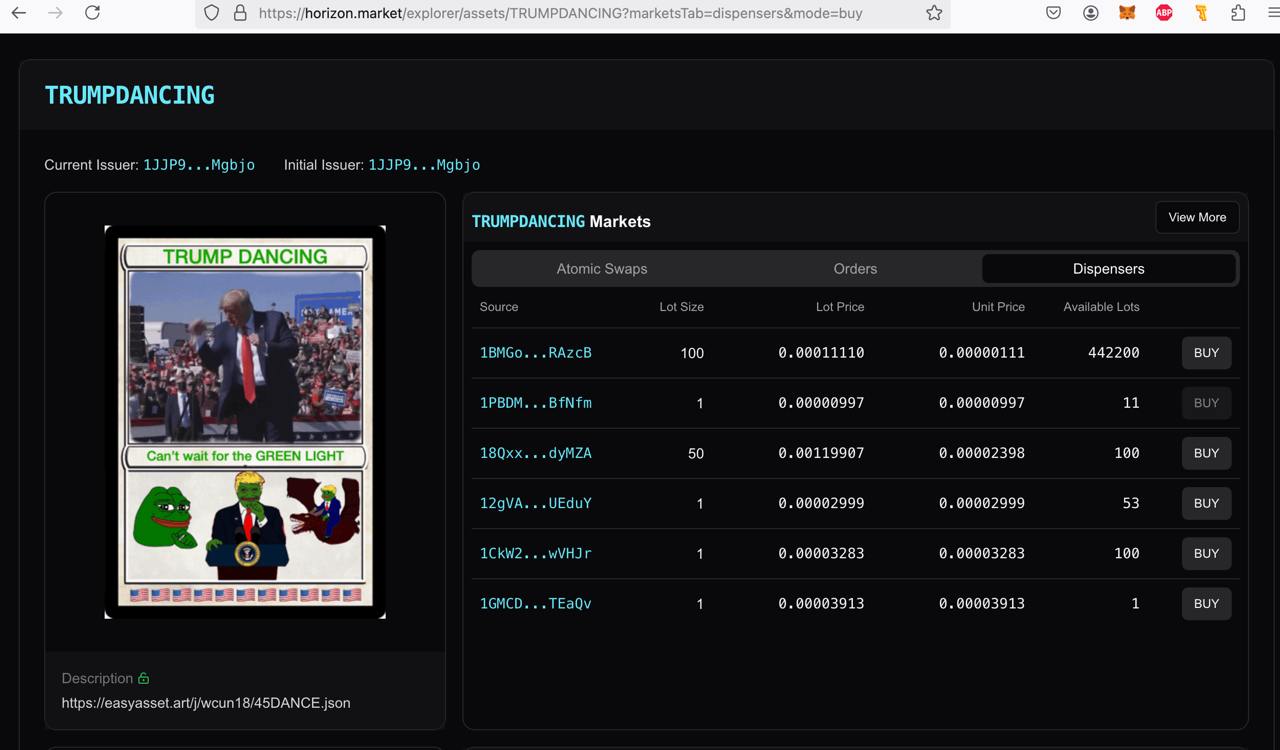Open the Adblock Plus ABP extension
The width and height of the screenshot is (1280, 750).
coord(1164,13)
